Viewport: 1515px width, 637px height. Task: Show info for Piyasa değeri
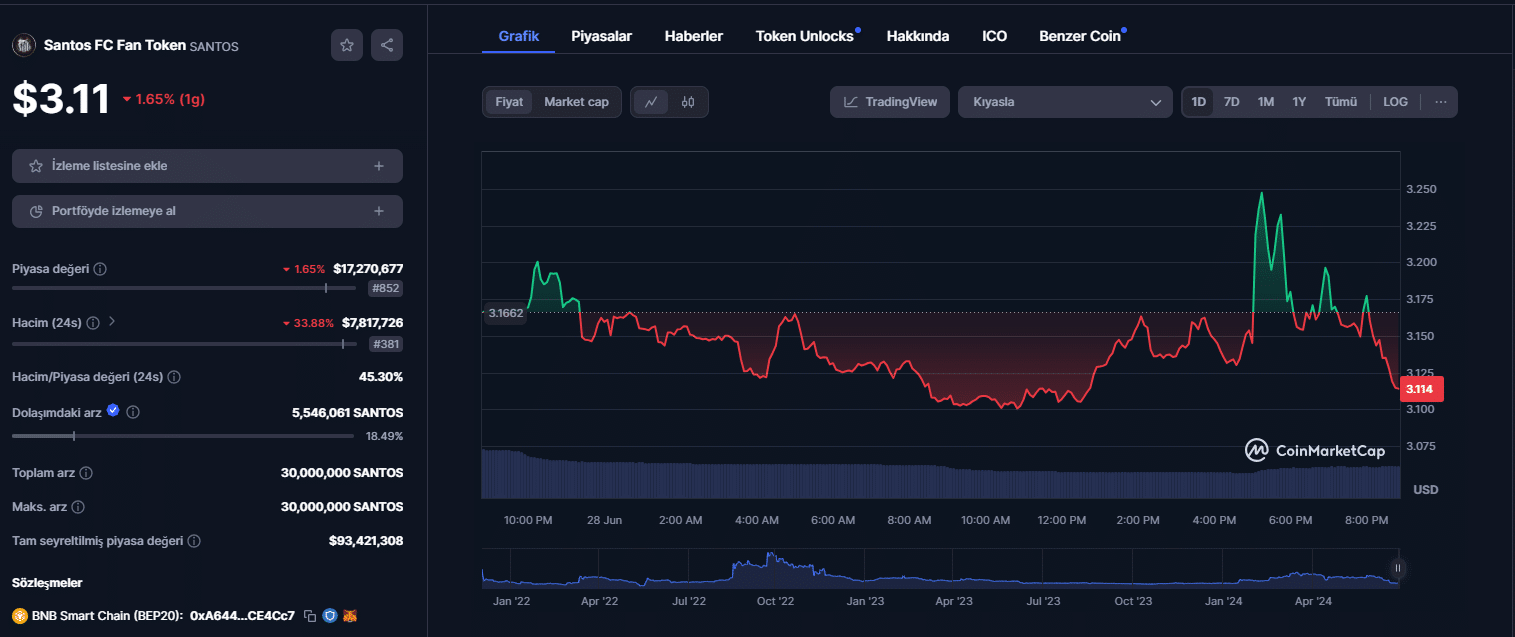point(101,269)
